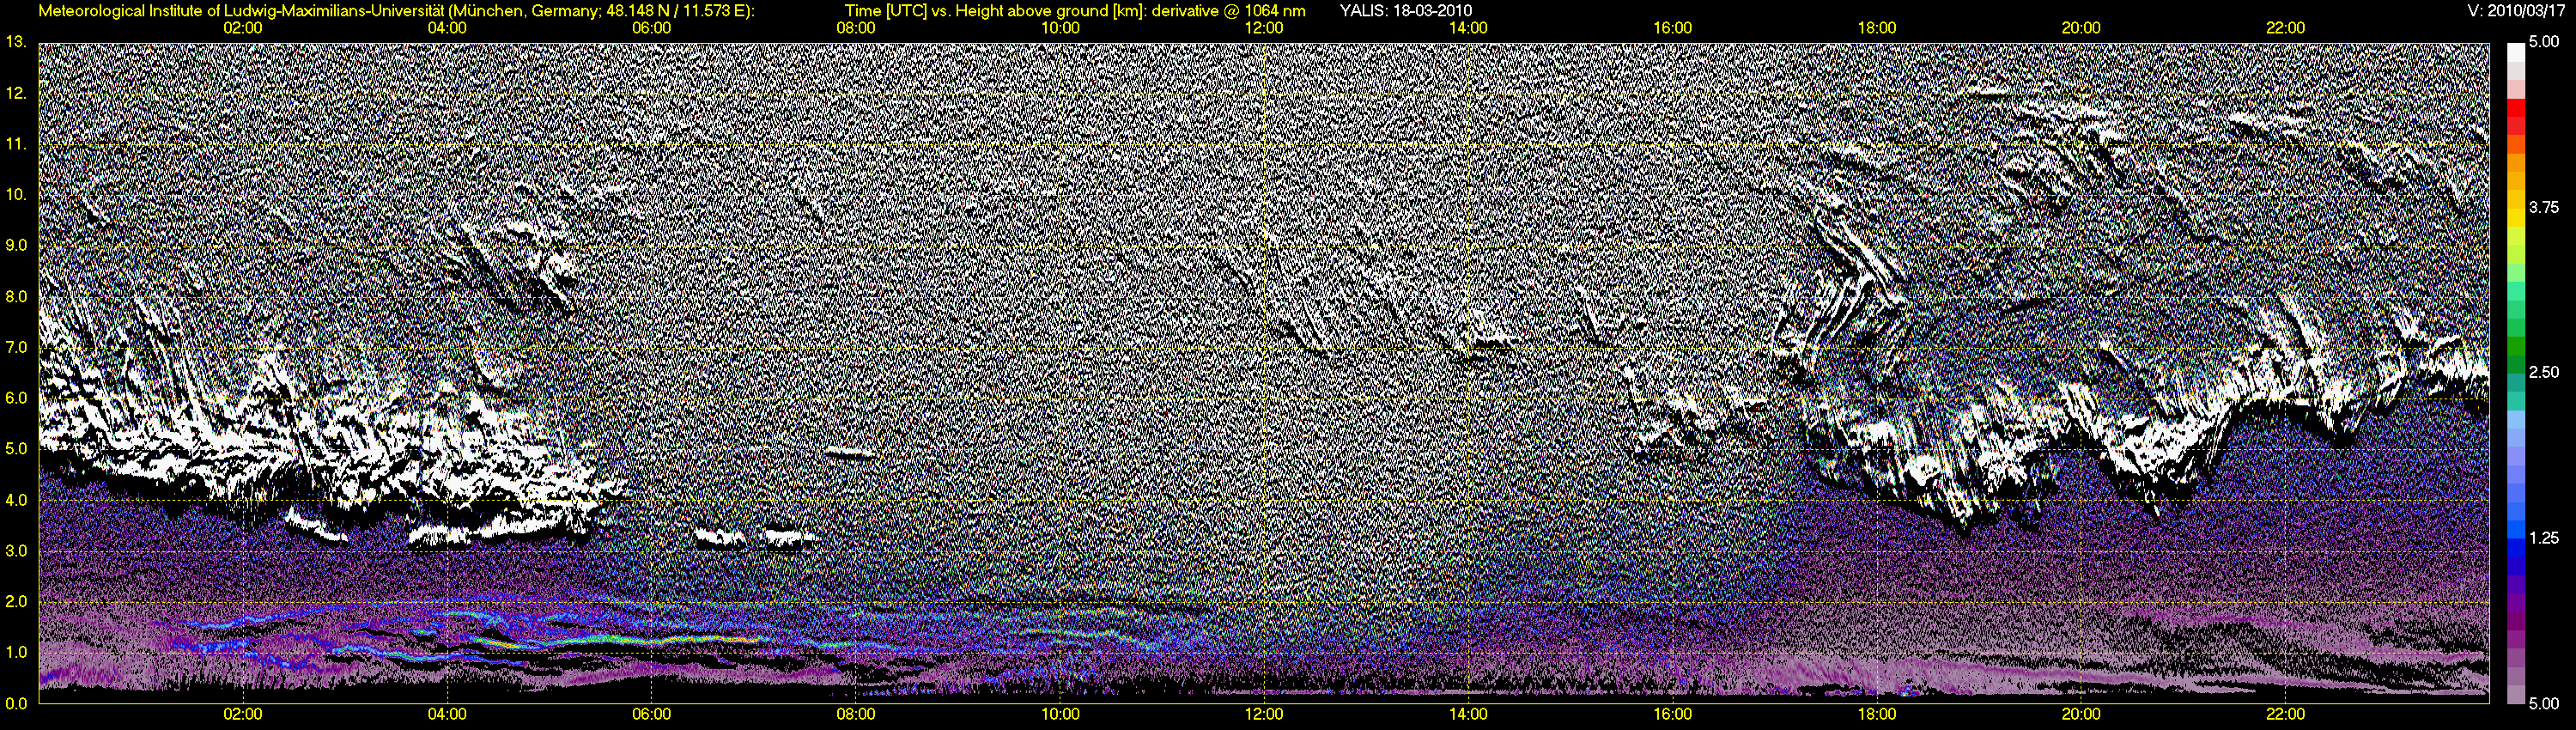Viewport: 2576px width, 730px height.
Task: Click the 10:00 tick label on the bottom axis
Action: point(1060,714)
